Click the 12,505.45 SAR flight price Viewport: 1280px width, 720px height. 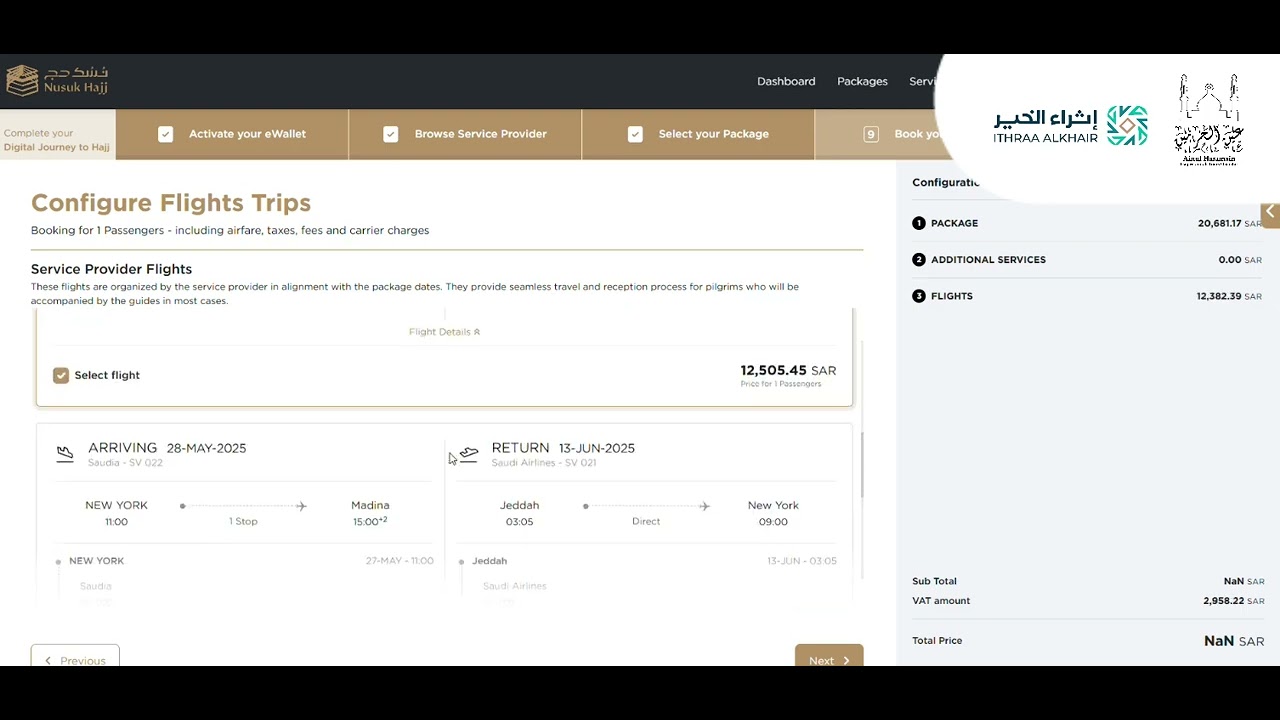pyautogui.click(x=788, y=370)
